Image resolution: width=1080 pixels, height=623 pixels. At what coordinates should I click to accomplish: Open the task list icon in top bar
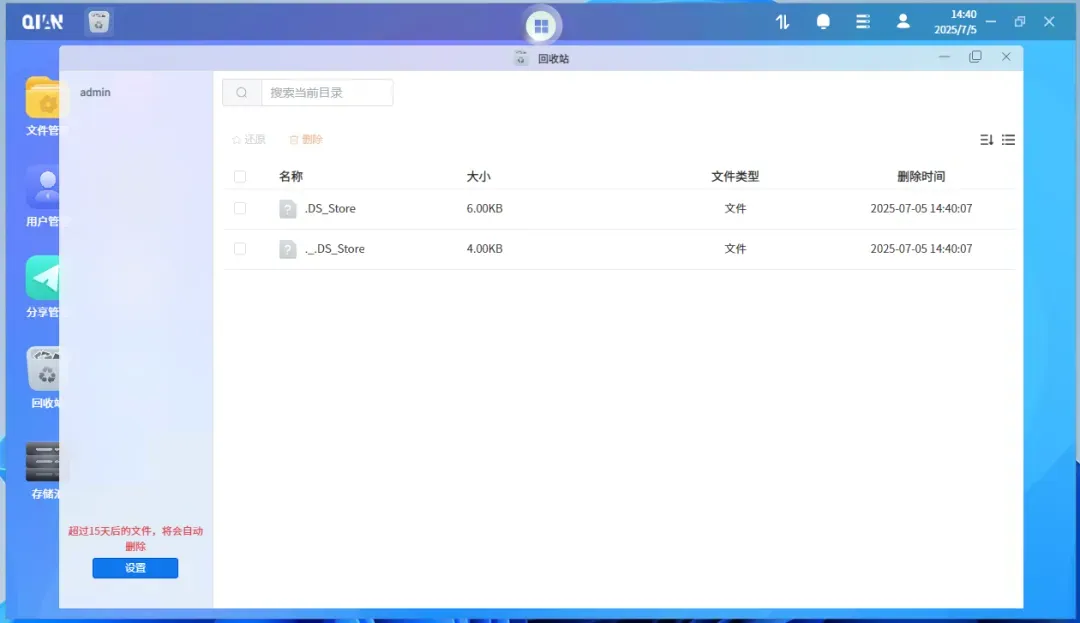(x=863, y=22)
